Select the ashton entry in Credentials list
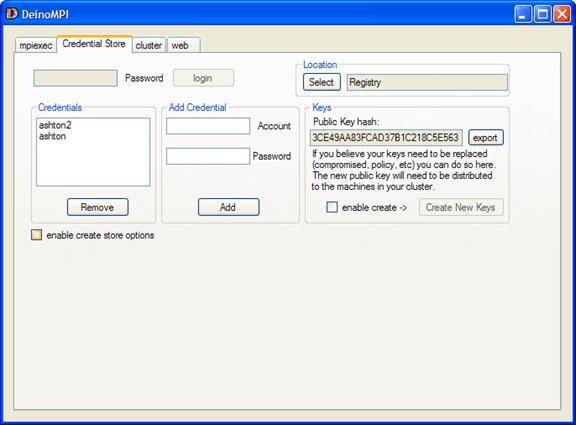Viewport: 576px width, 425px height. tap(53, 136)
